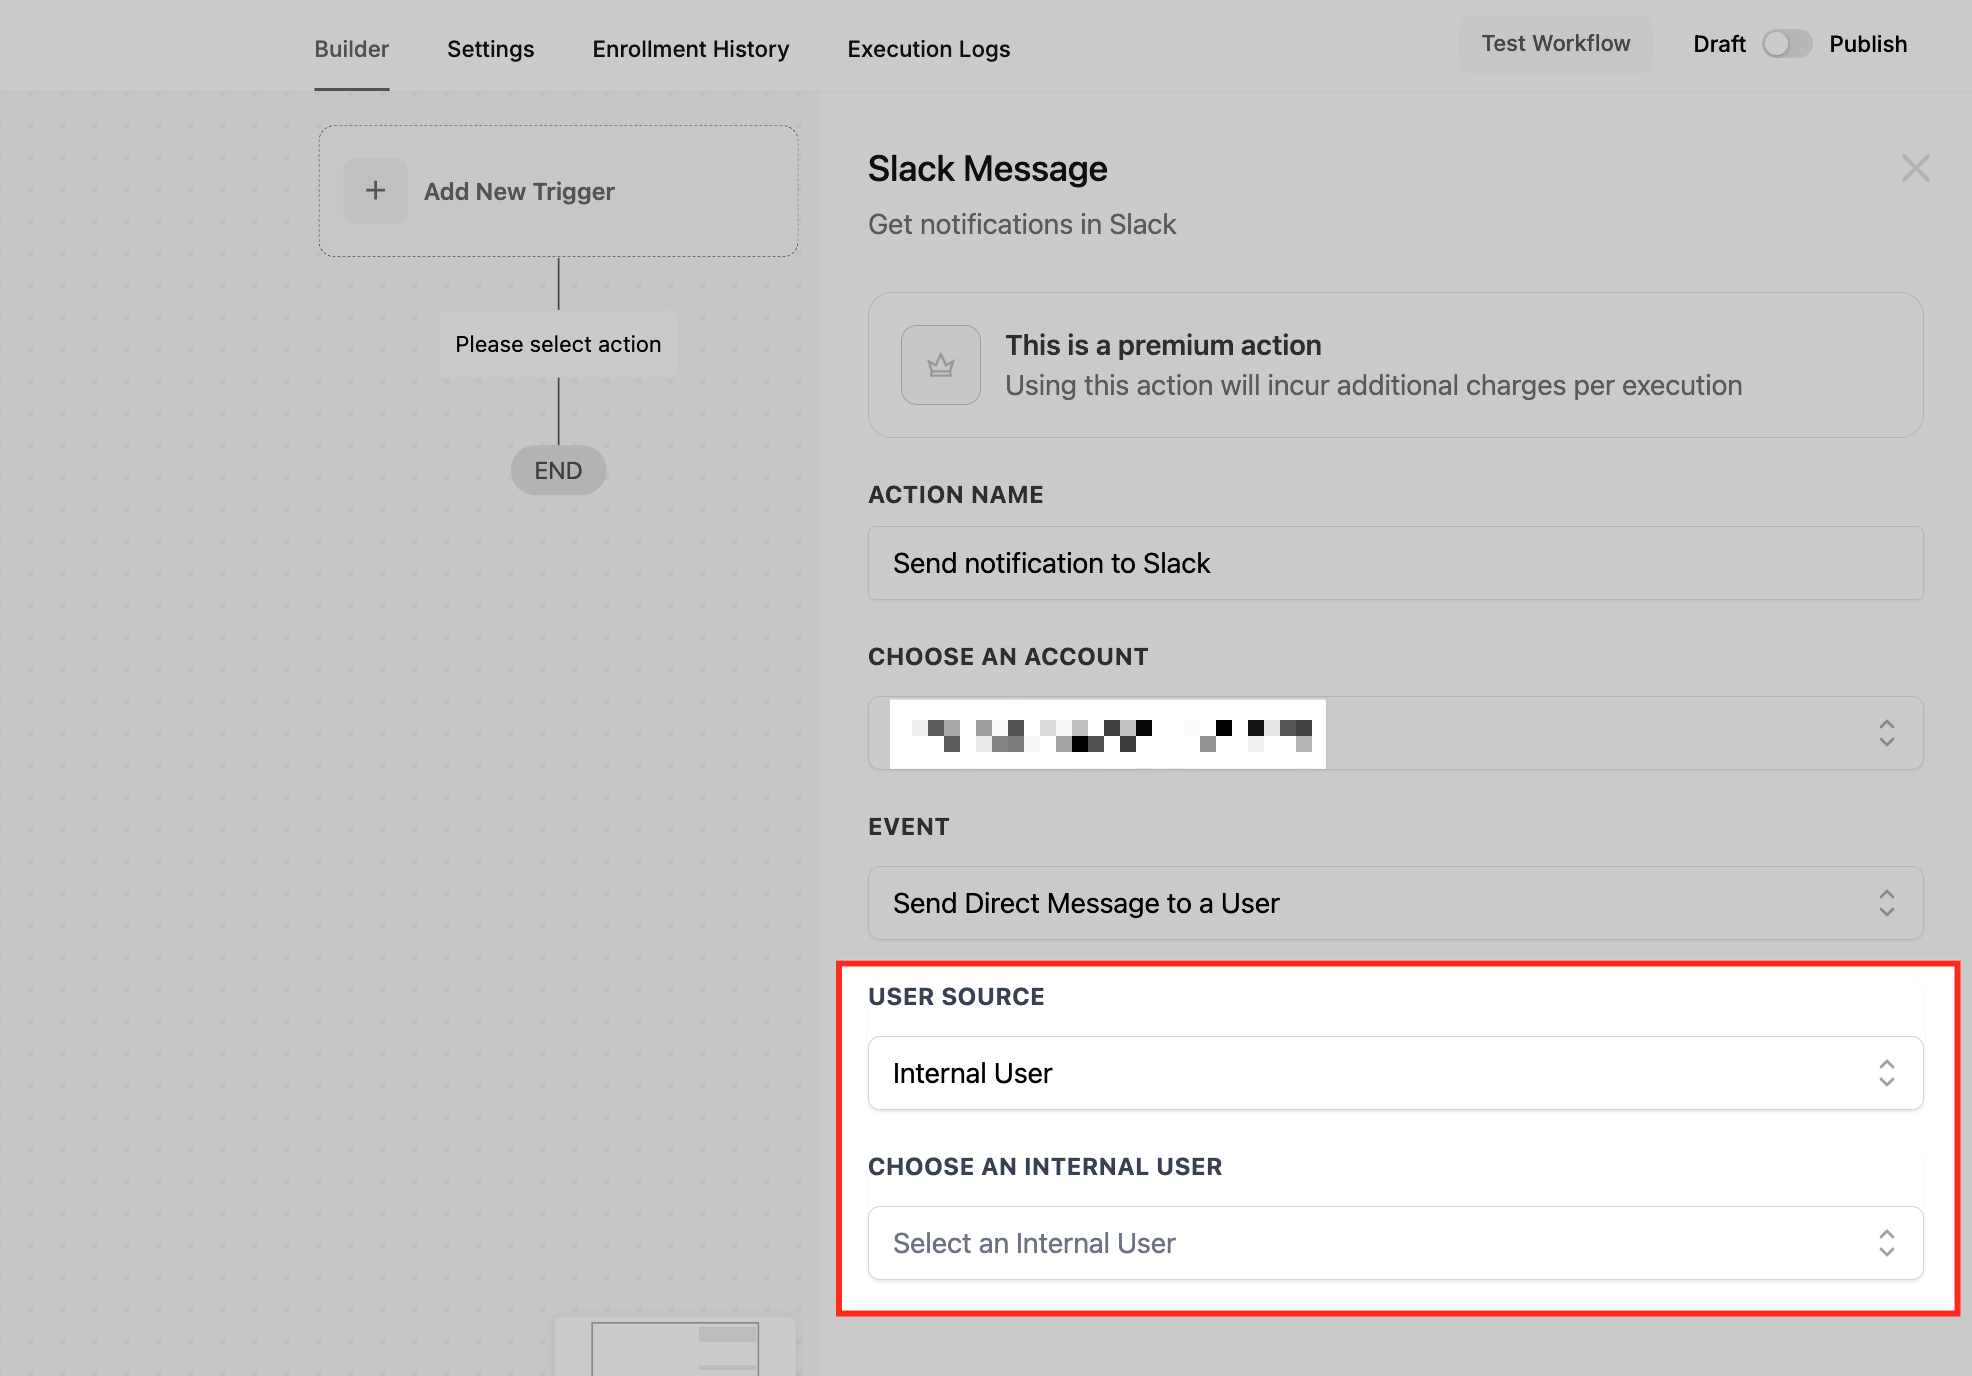1972x1376 pixels.
Task: Open the Select an Internal User dropdown
Action: 1394,1243
